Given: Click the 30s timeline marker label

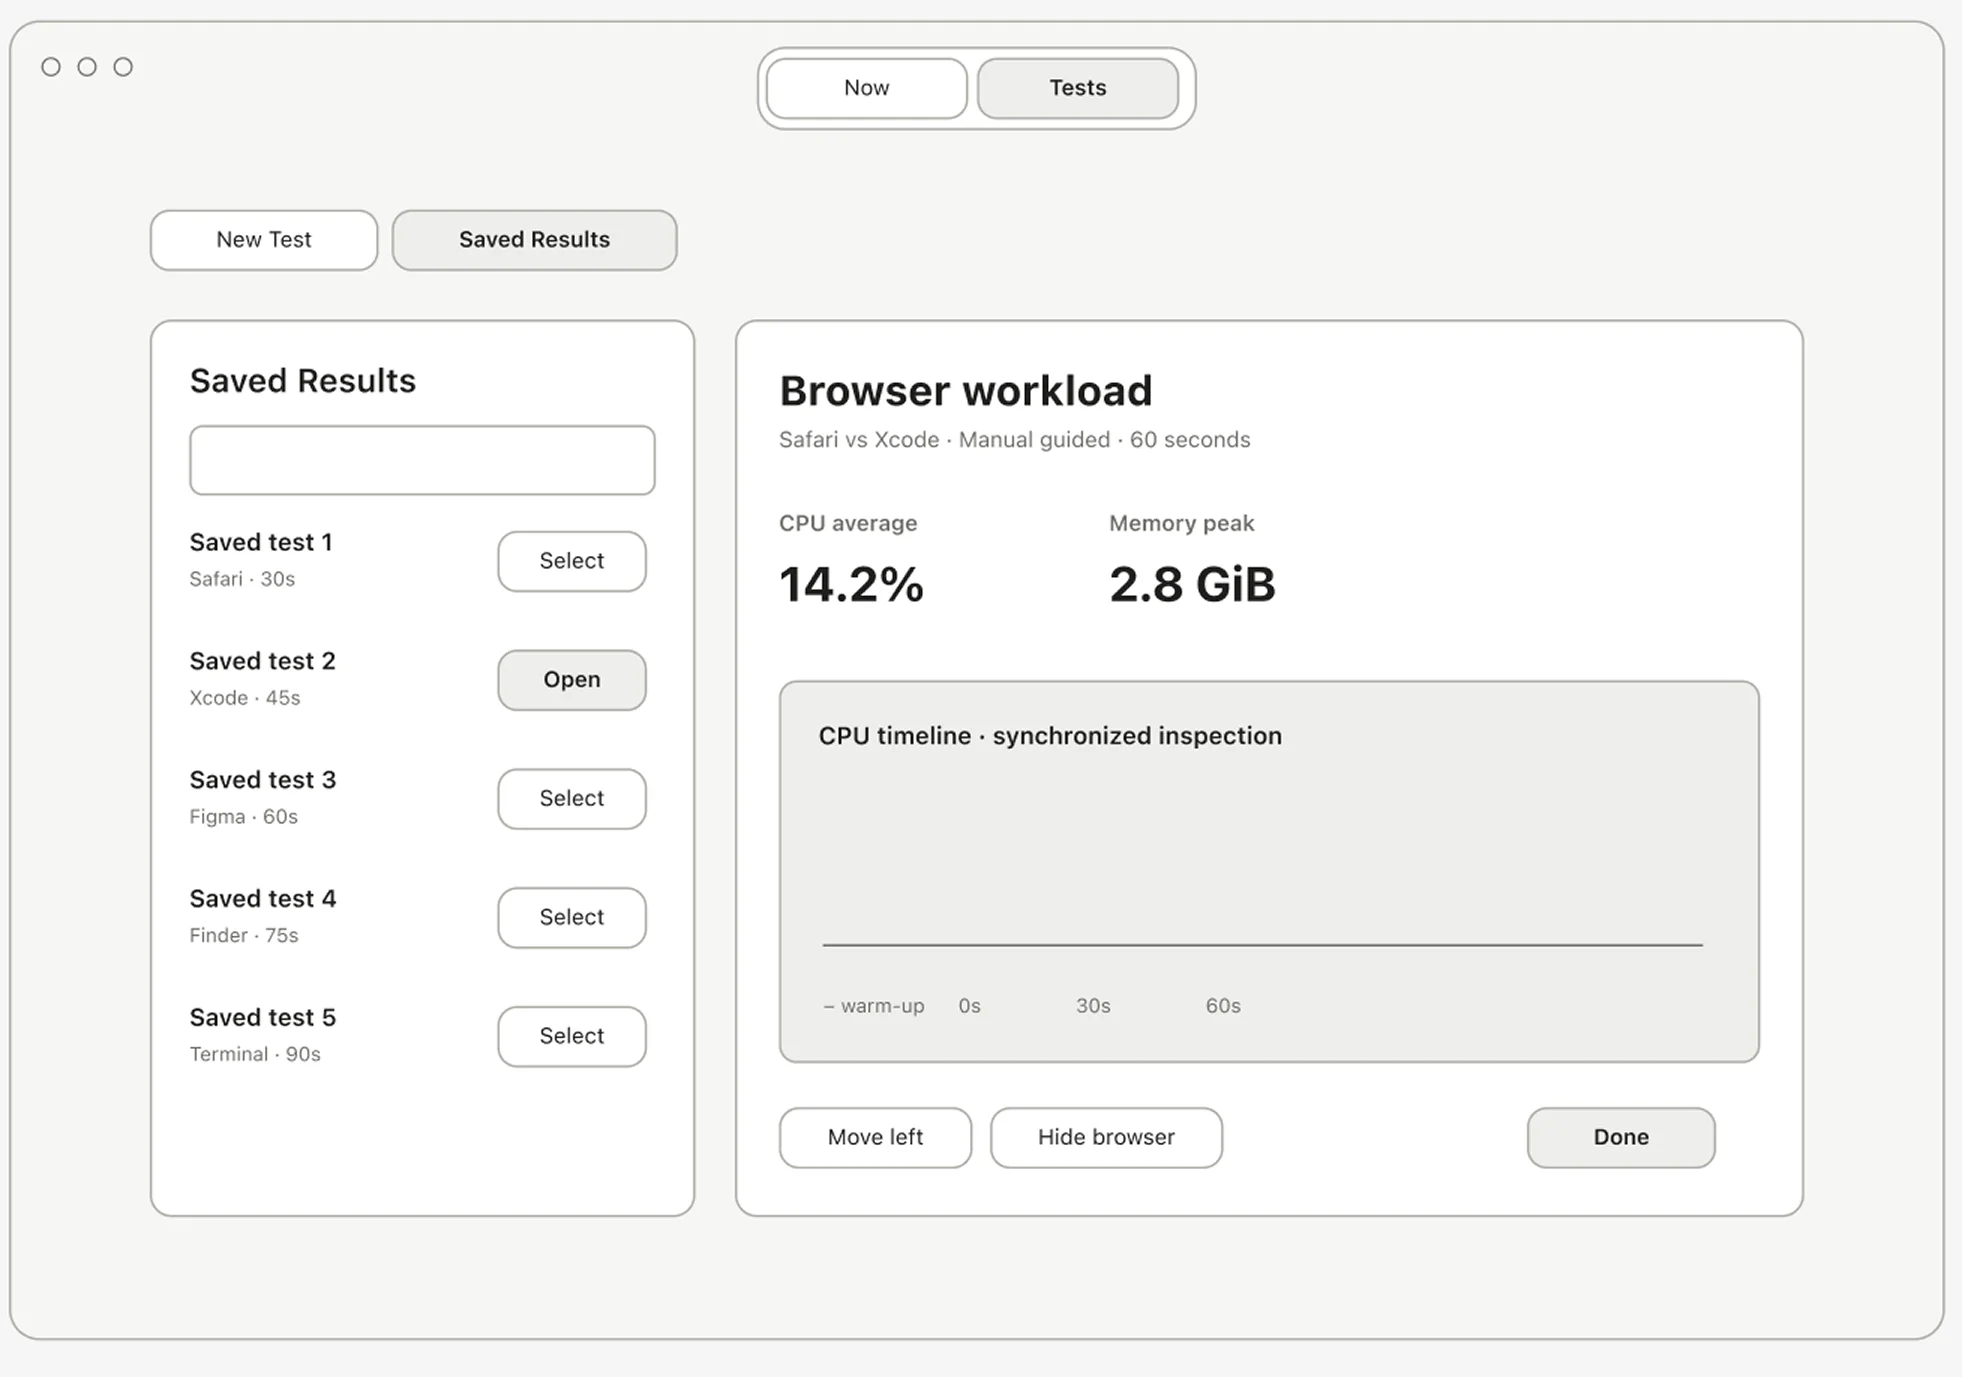Looking at the screenshot, I should pos(1093,1006).
